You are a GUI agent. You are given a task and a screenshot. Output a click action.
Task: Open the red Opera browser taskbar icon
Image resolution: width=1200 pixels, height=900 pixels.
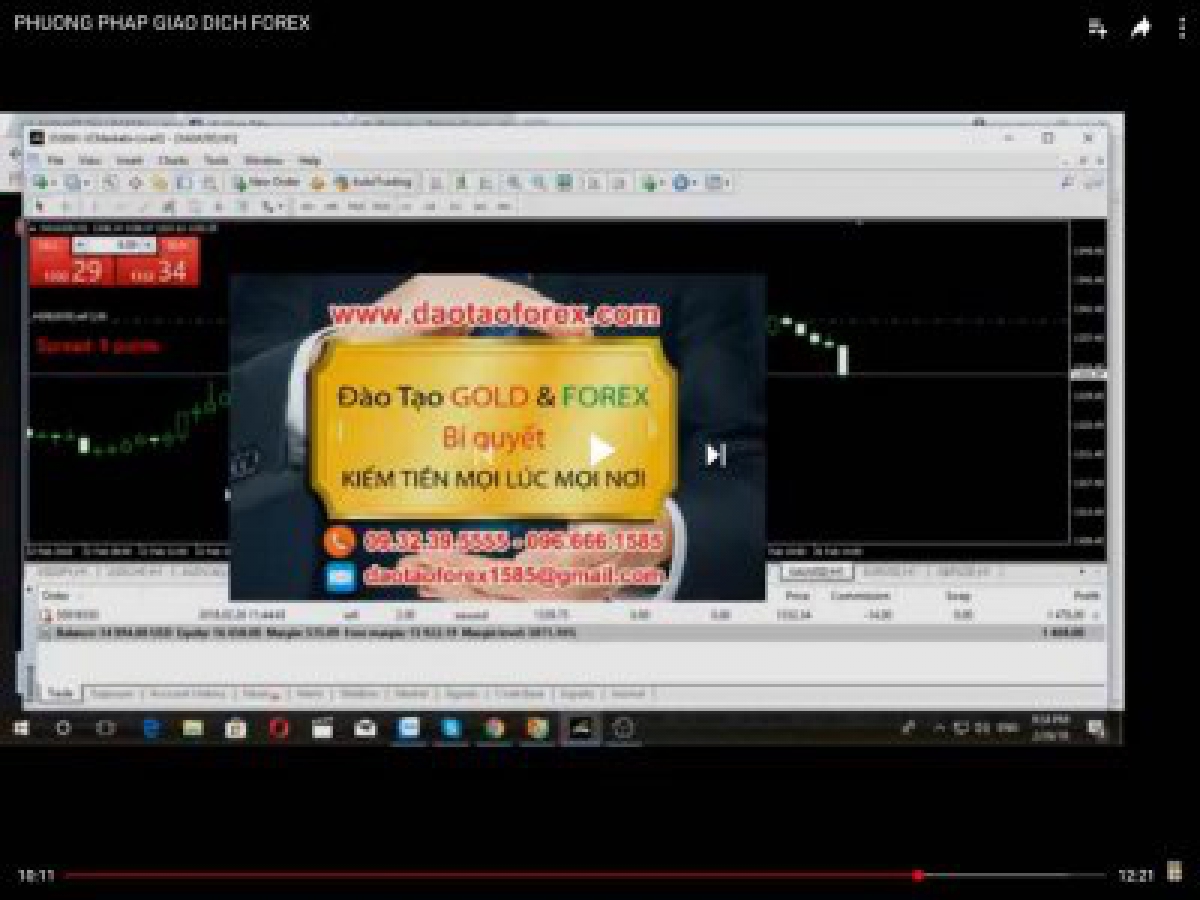(278, 729)
